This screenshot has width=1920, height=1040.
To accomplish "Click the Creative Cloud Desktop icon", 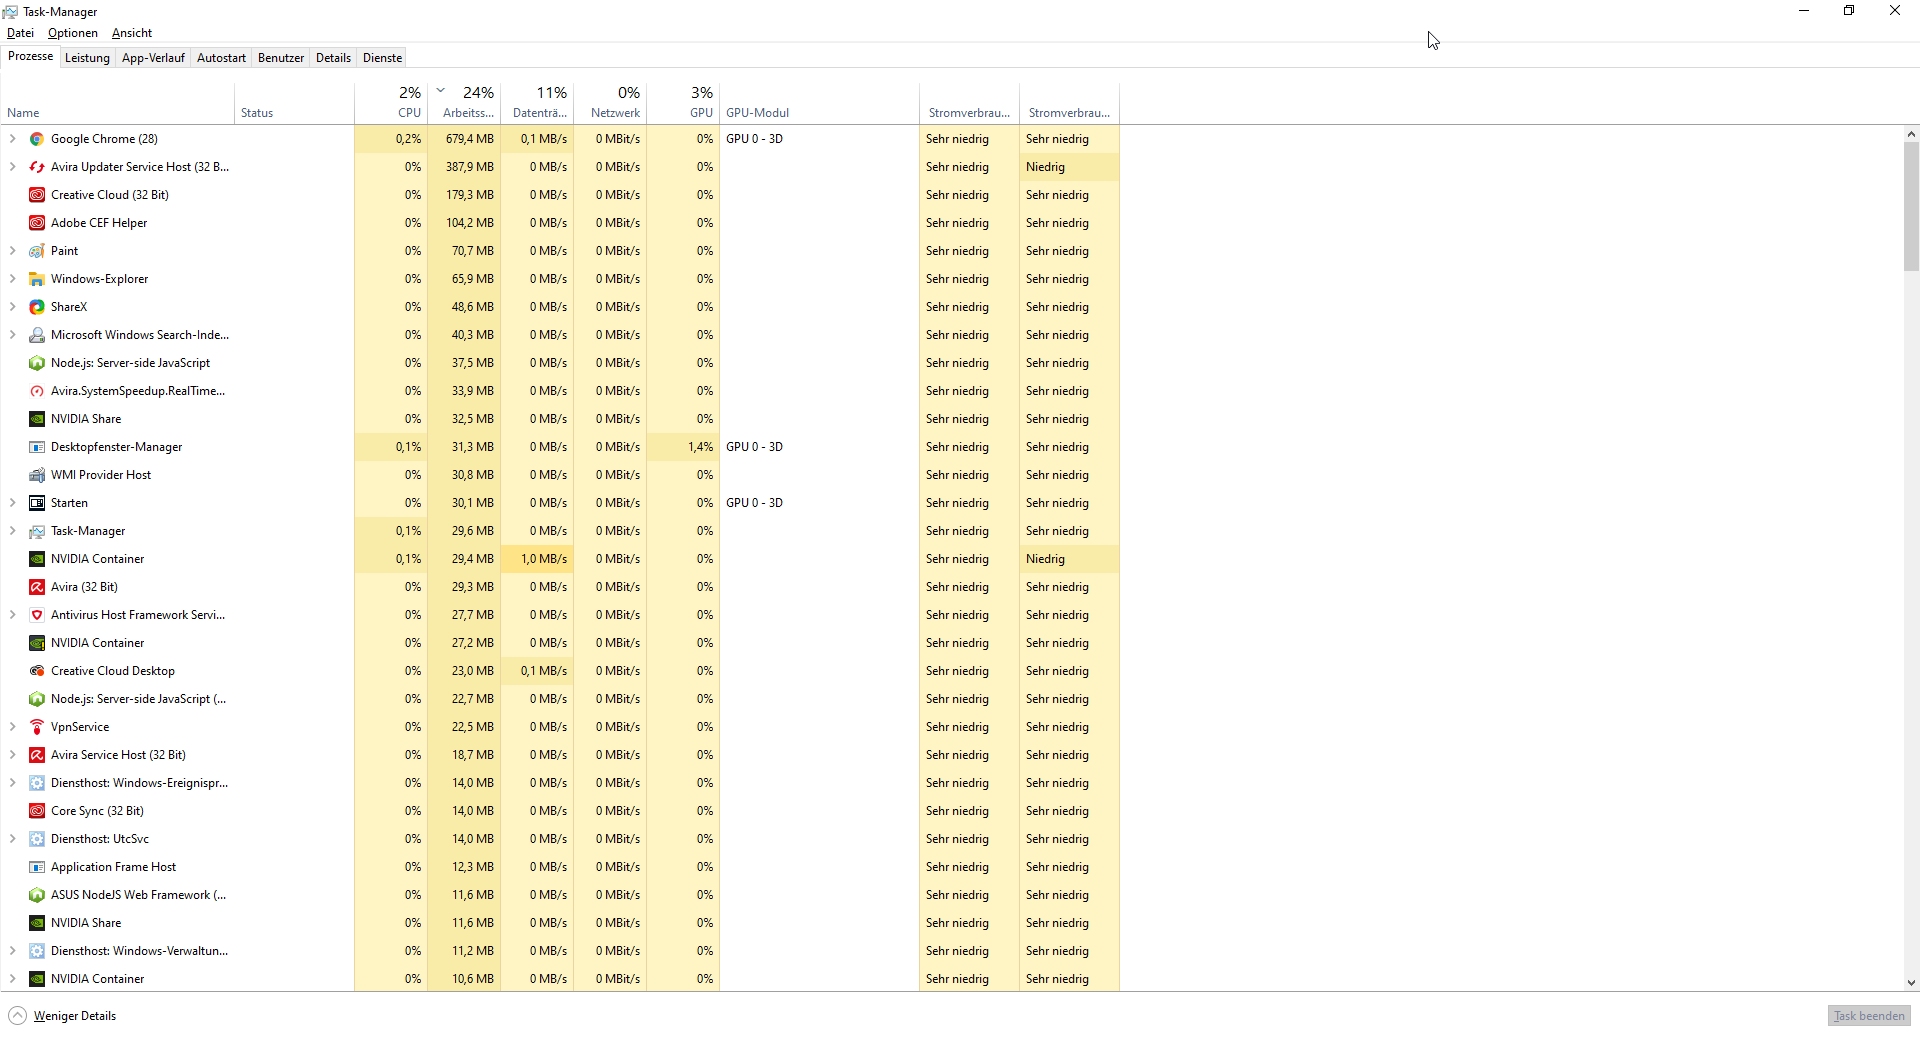I will [37, 671].
